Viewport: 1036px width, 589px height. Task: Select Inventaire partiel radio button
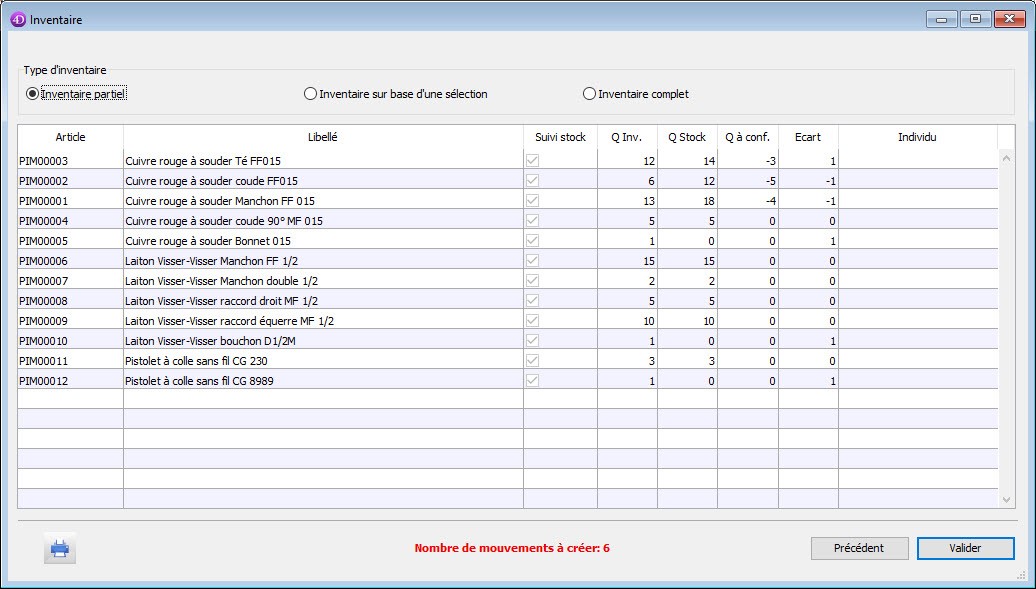pos(33,94)
